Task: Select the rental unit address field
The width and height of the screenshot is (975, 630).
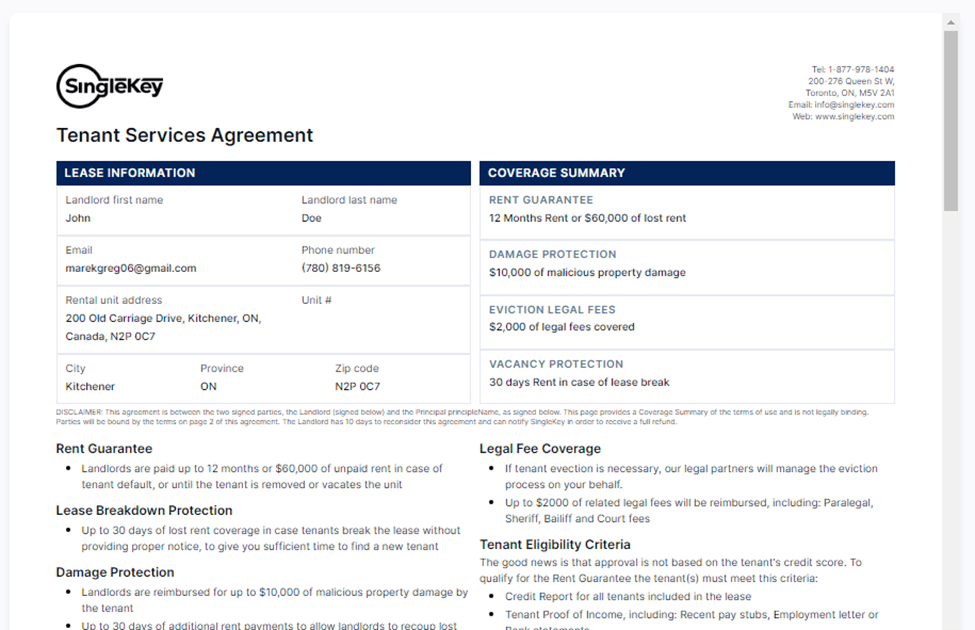Action: click(163, 327)
